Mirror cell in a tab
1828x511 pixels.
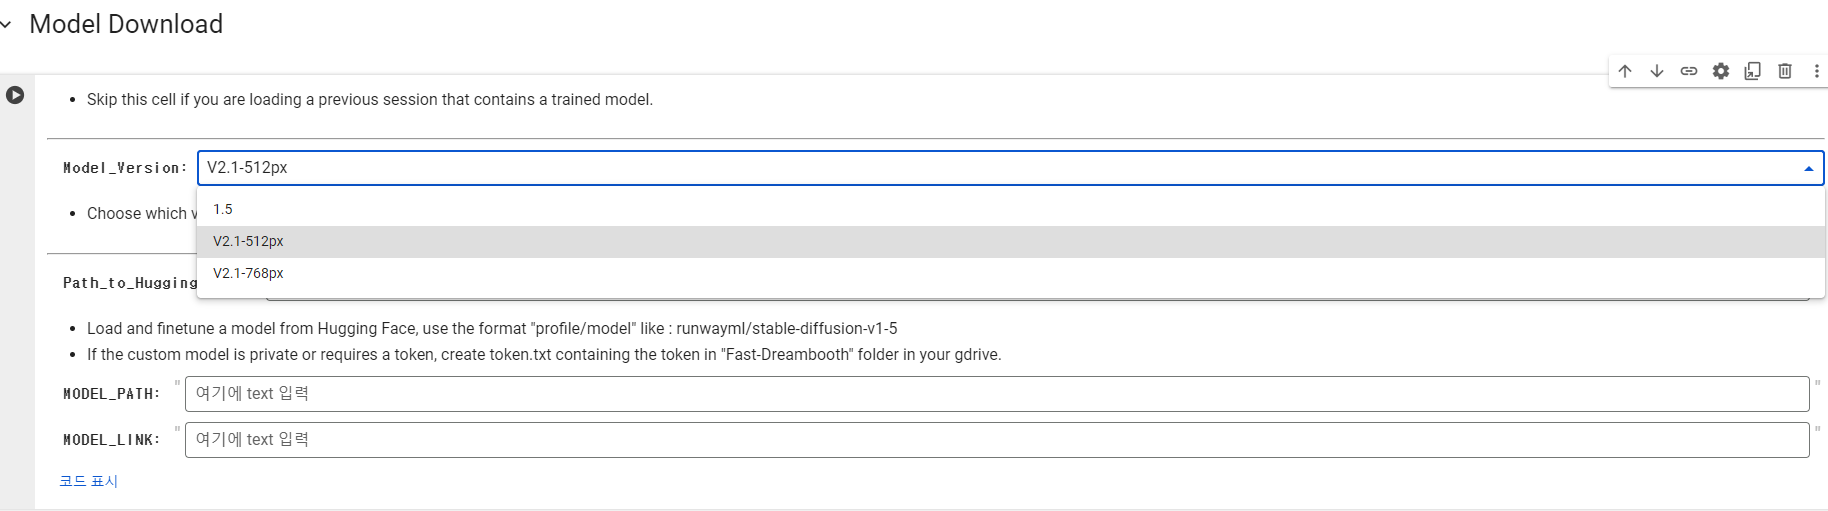(1753, 71)
